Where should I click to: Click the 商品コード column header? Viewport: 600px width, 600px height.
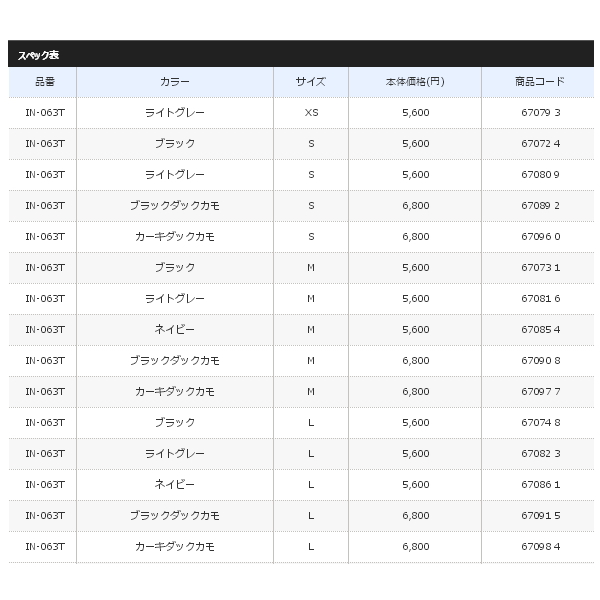tap(540, 82)
